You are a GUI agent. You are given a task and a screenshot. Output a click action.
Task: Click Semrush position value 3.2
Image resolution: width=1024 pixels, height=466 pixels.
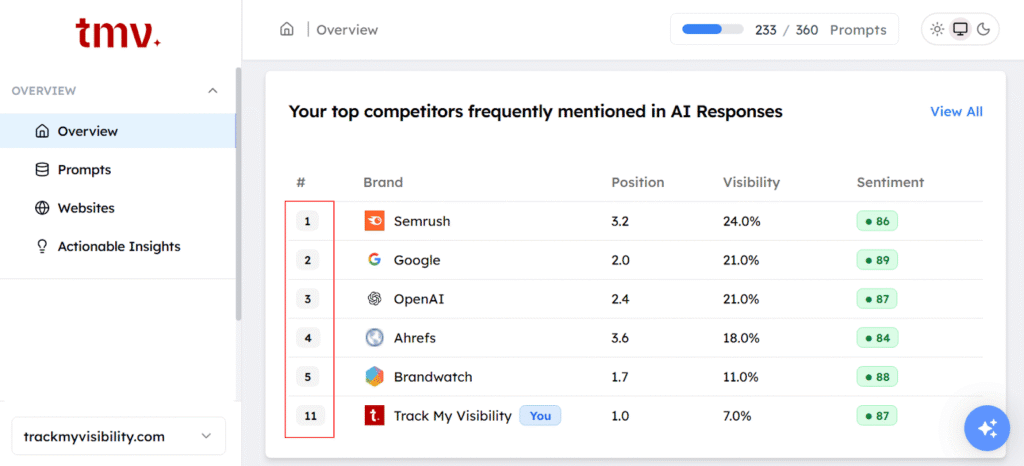(x=620, y=221)
